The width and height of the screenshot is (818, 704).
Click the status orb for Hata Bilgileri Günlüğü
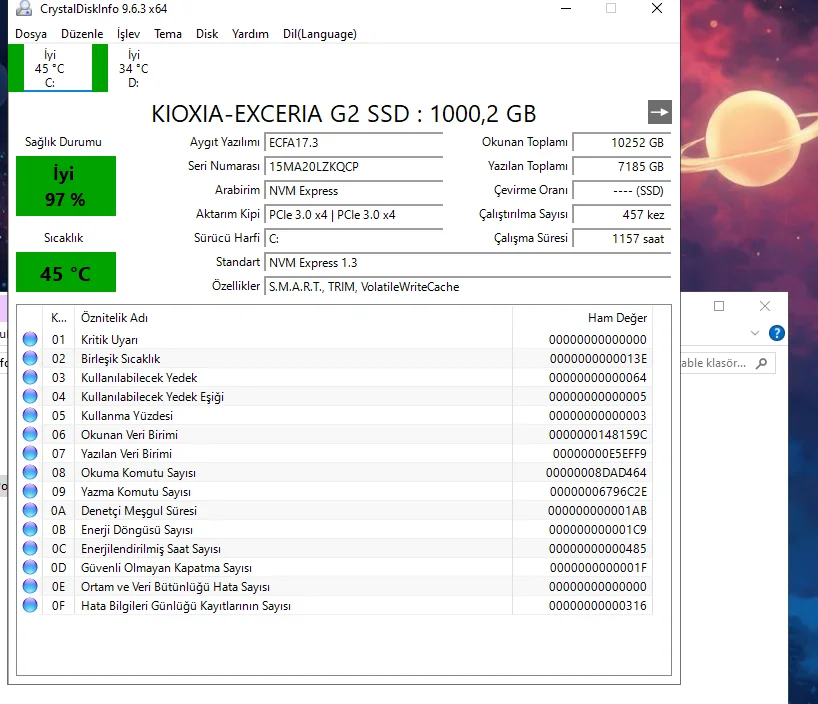(30, 605)
